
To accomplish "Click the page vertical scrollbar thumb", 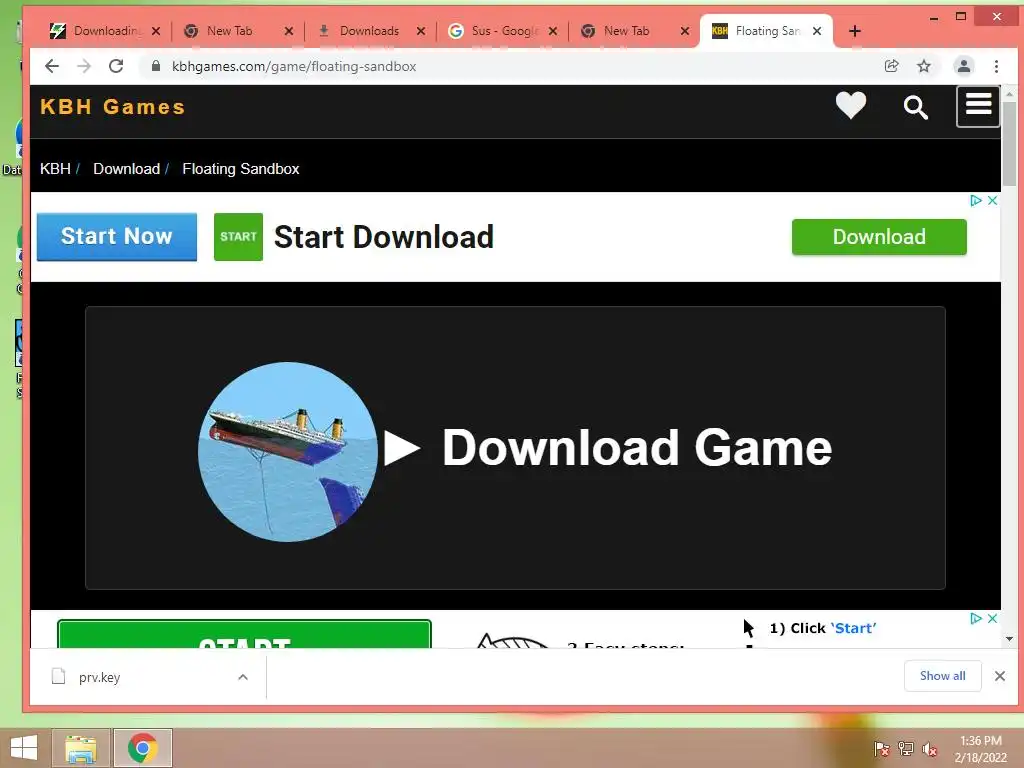I will coord(1010,144).
